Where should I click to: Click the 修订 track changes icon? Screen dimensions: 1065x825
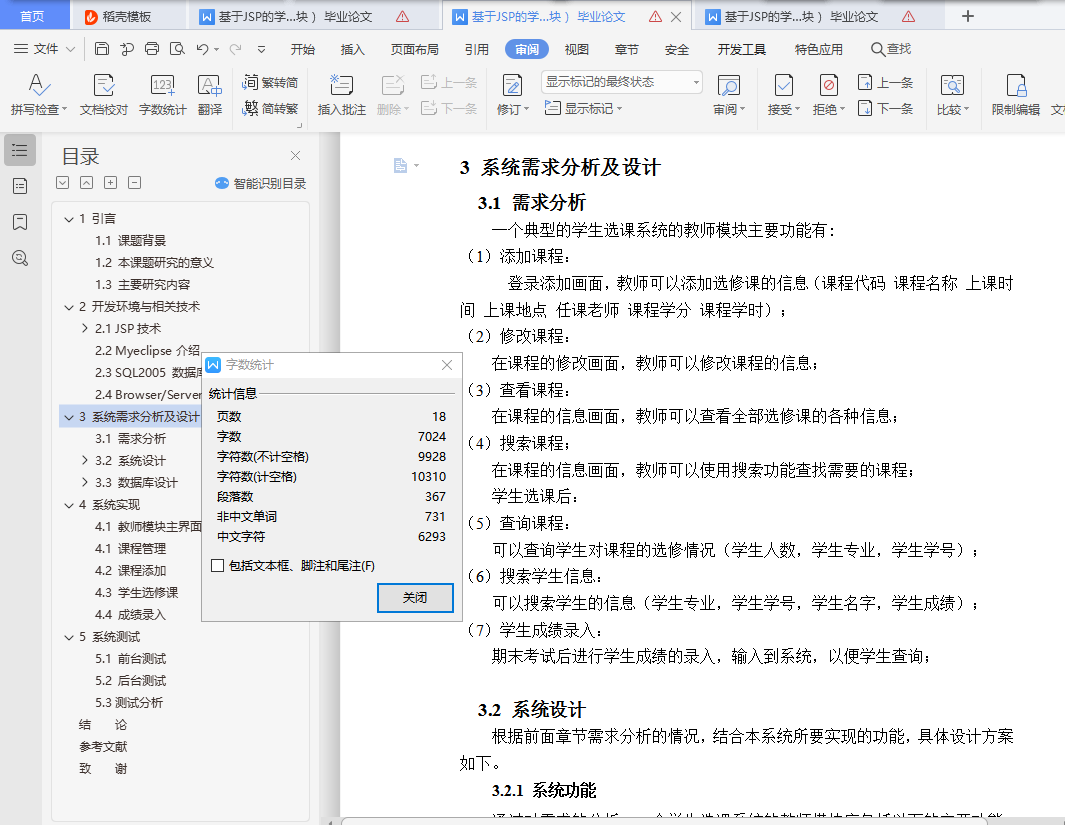(x=512, y=86)
